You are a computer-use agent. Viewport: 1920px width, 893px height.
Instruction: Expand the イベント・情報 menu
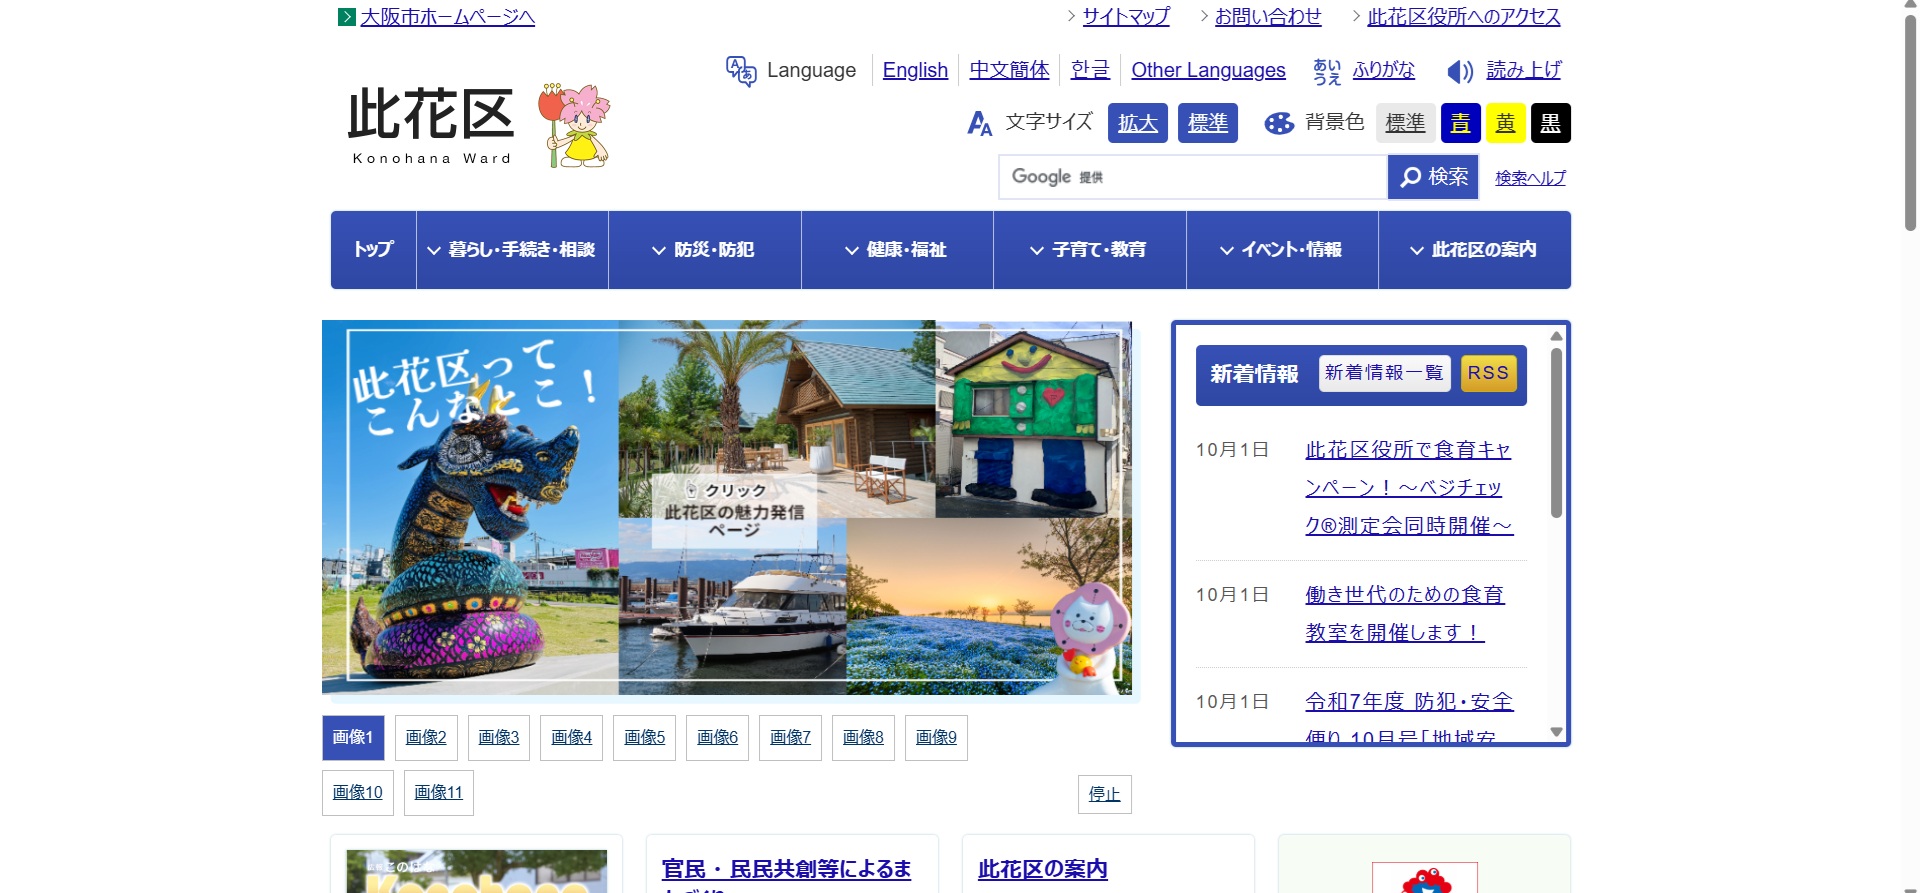click(x=1282, y=250)
